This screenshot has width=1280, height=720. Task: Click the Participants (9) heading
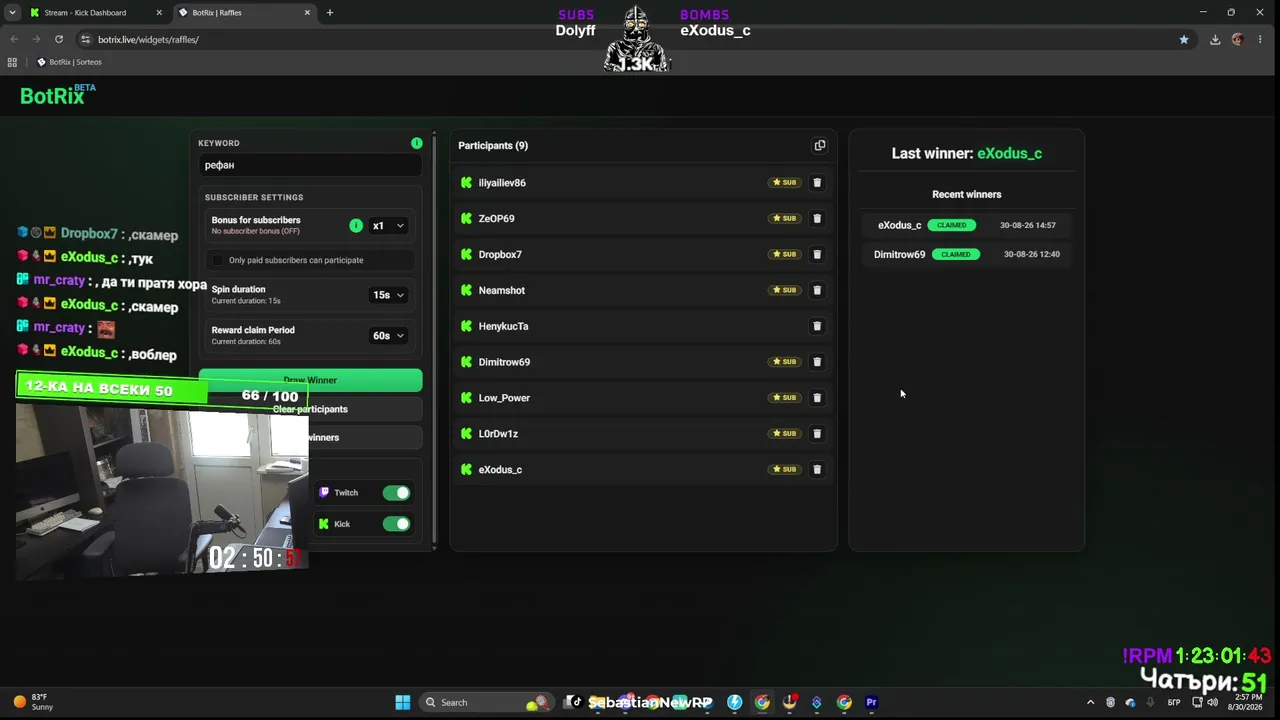click(x=493, y=146)
